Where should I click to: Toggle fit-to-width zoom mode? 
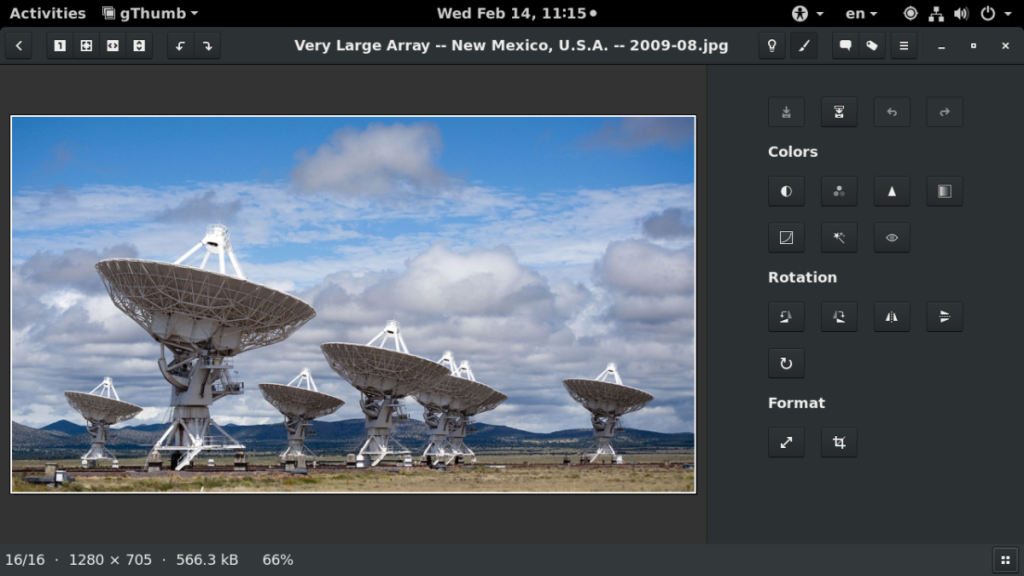pos(113,46)
